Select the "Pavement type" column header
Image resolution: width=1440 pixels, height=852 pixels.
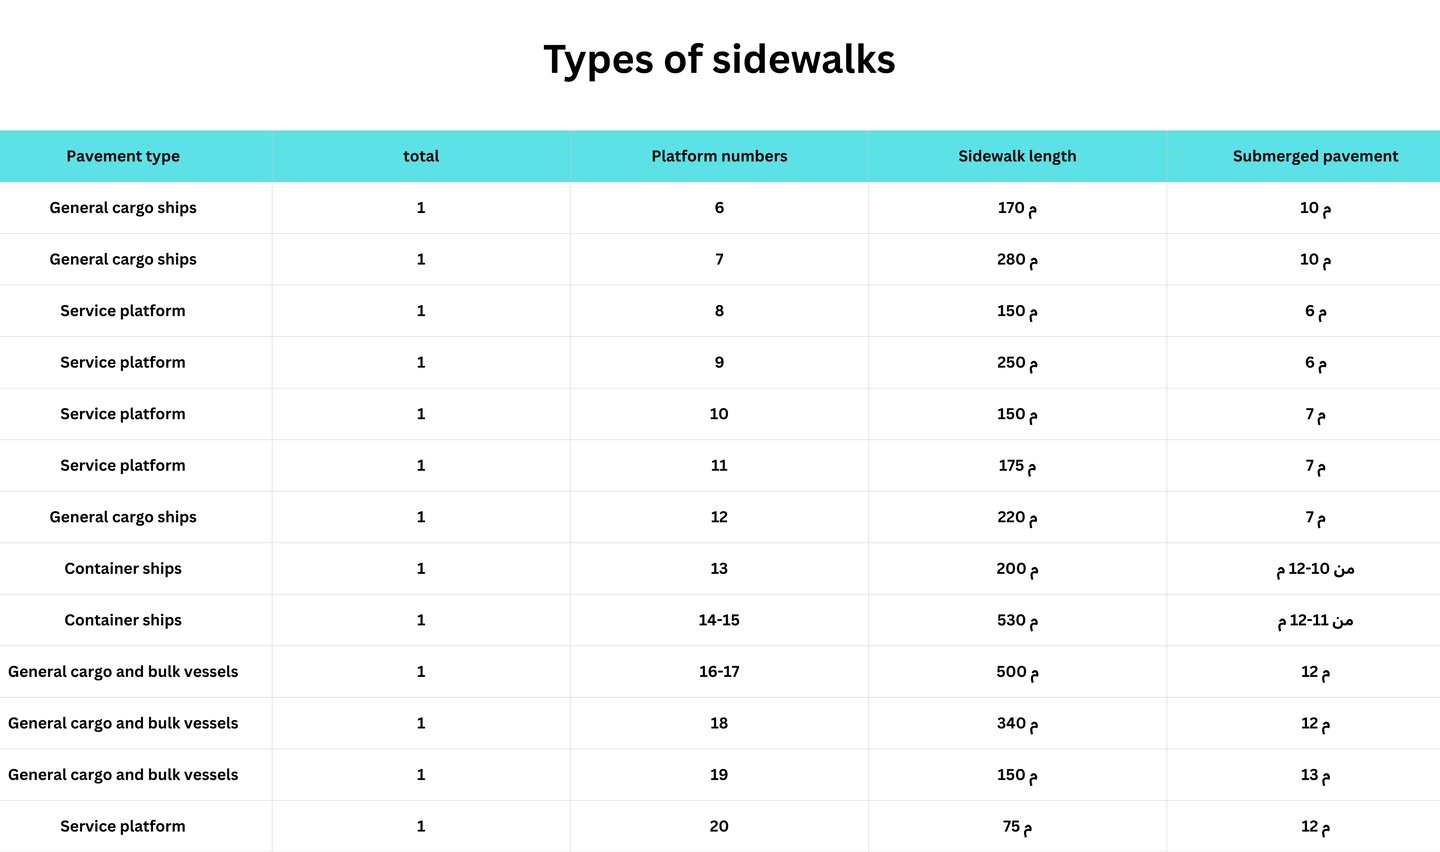[x=123, y=156]
